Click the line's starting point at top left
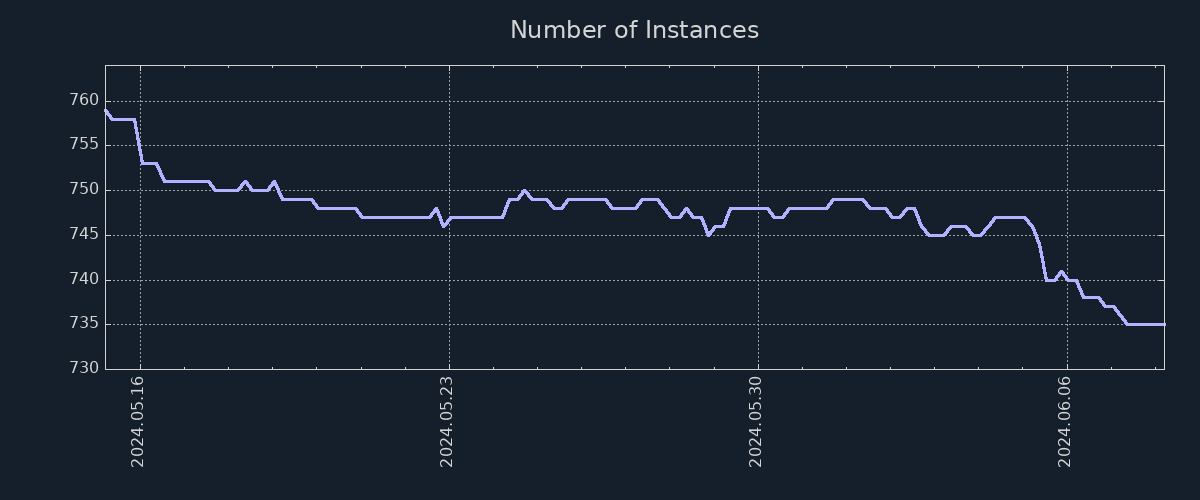The width and height of the screenshot is (1200, 500). point(106,110)
